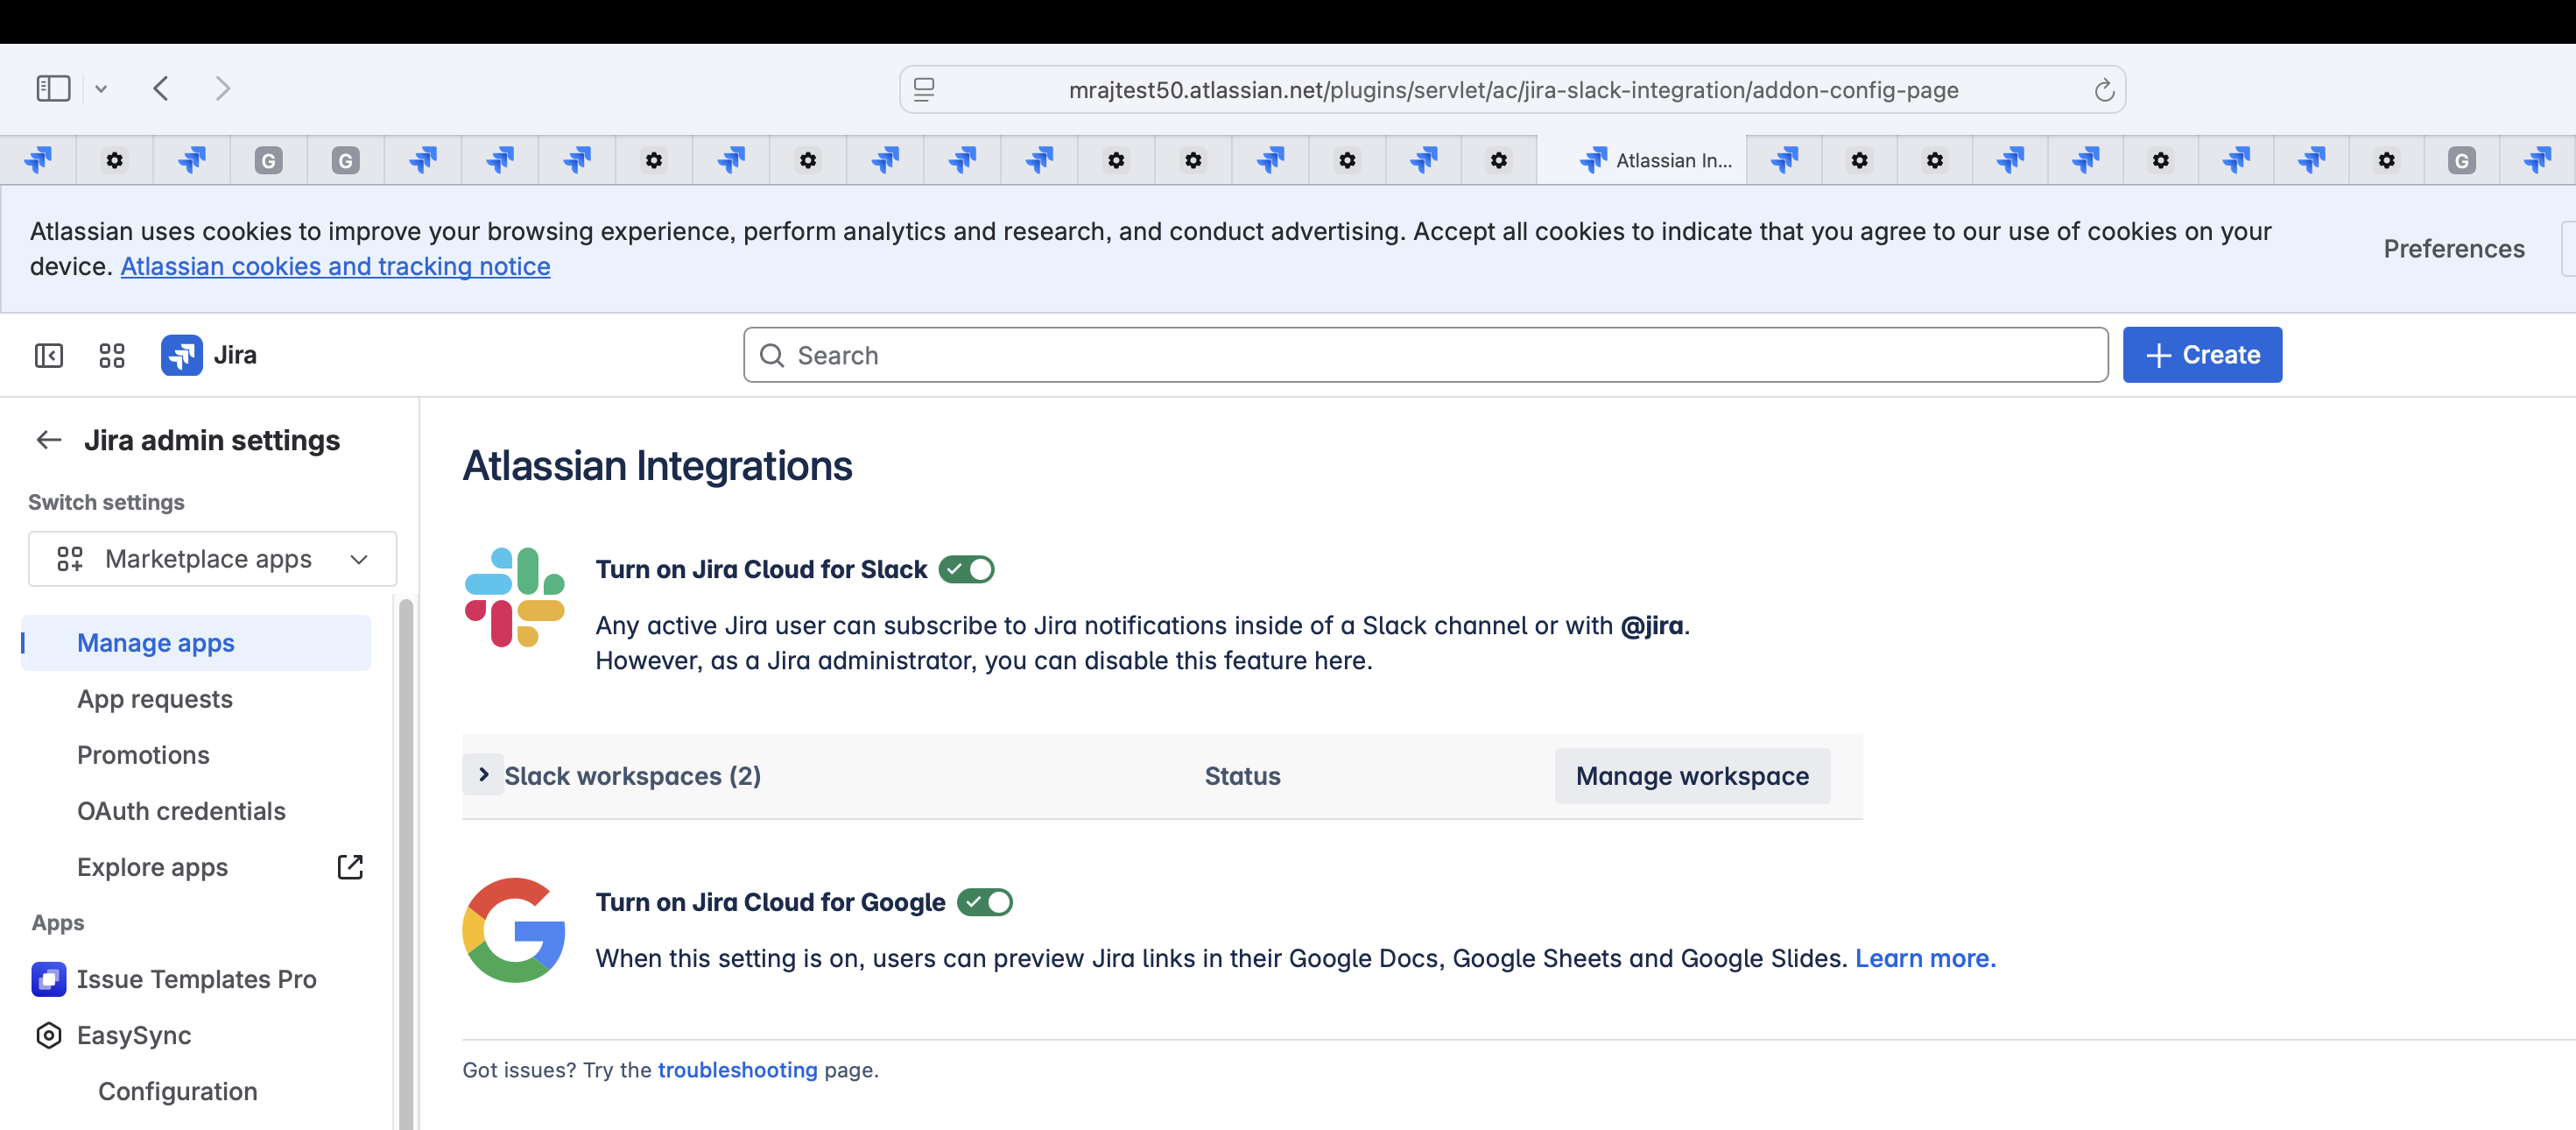The height and width of the screenshot is (1130, 2576).
Task: Click into the Jira Search field
Action: 1425,355
